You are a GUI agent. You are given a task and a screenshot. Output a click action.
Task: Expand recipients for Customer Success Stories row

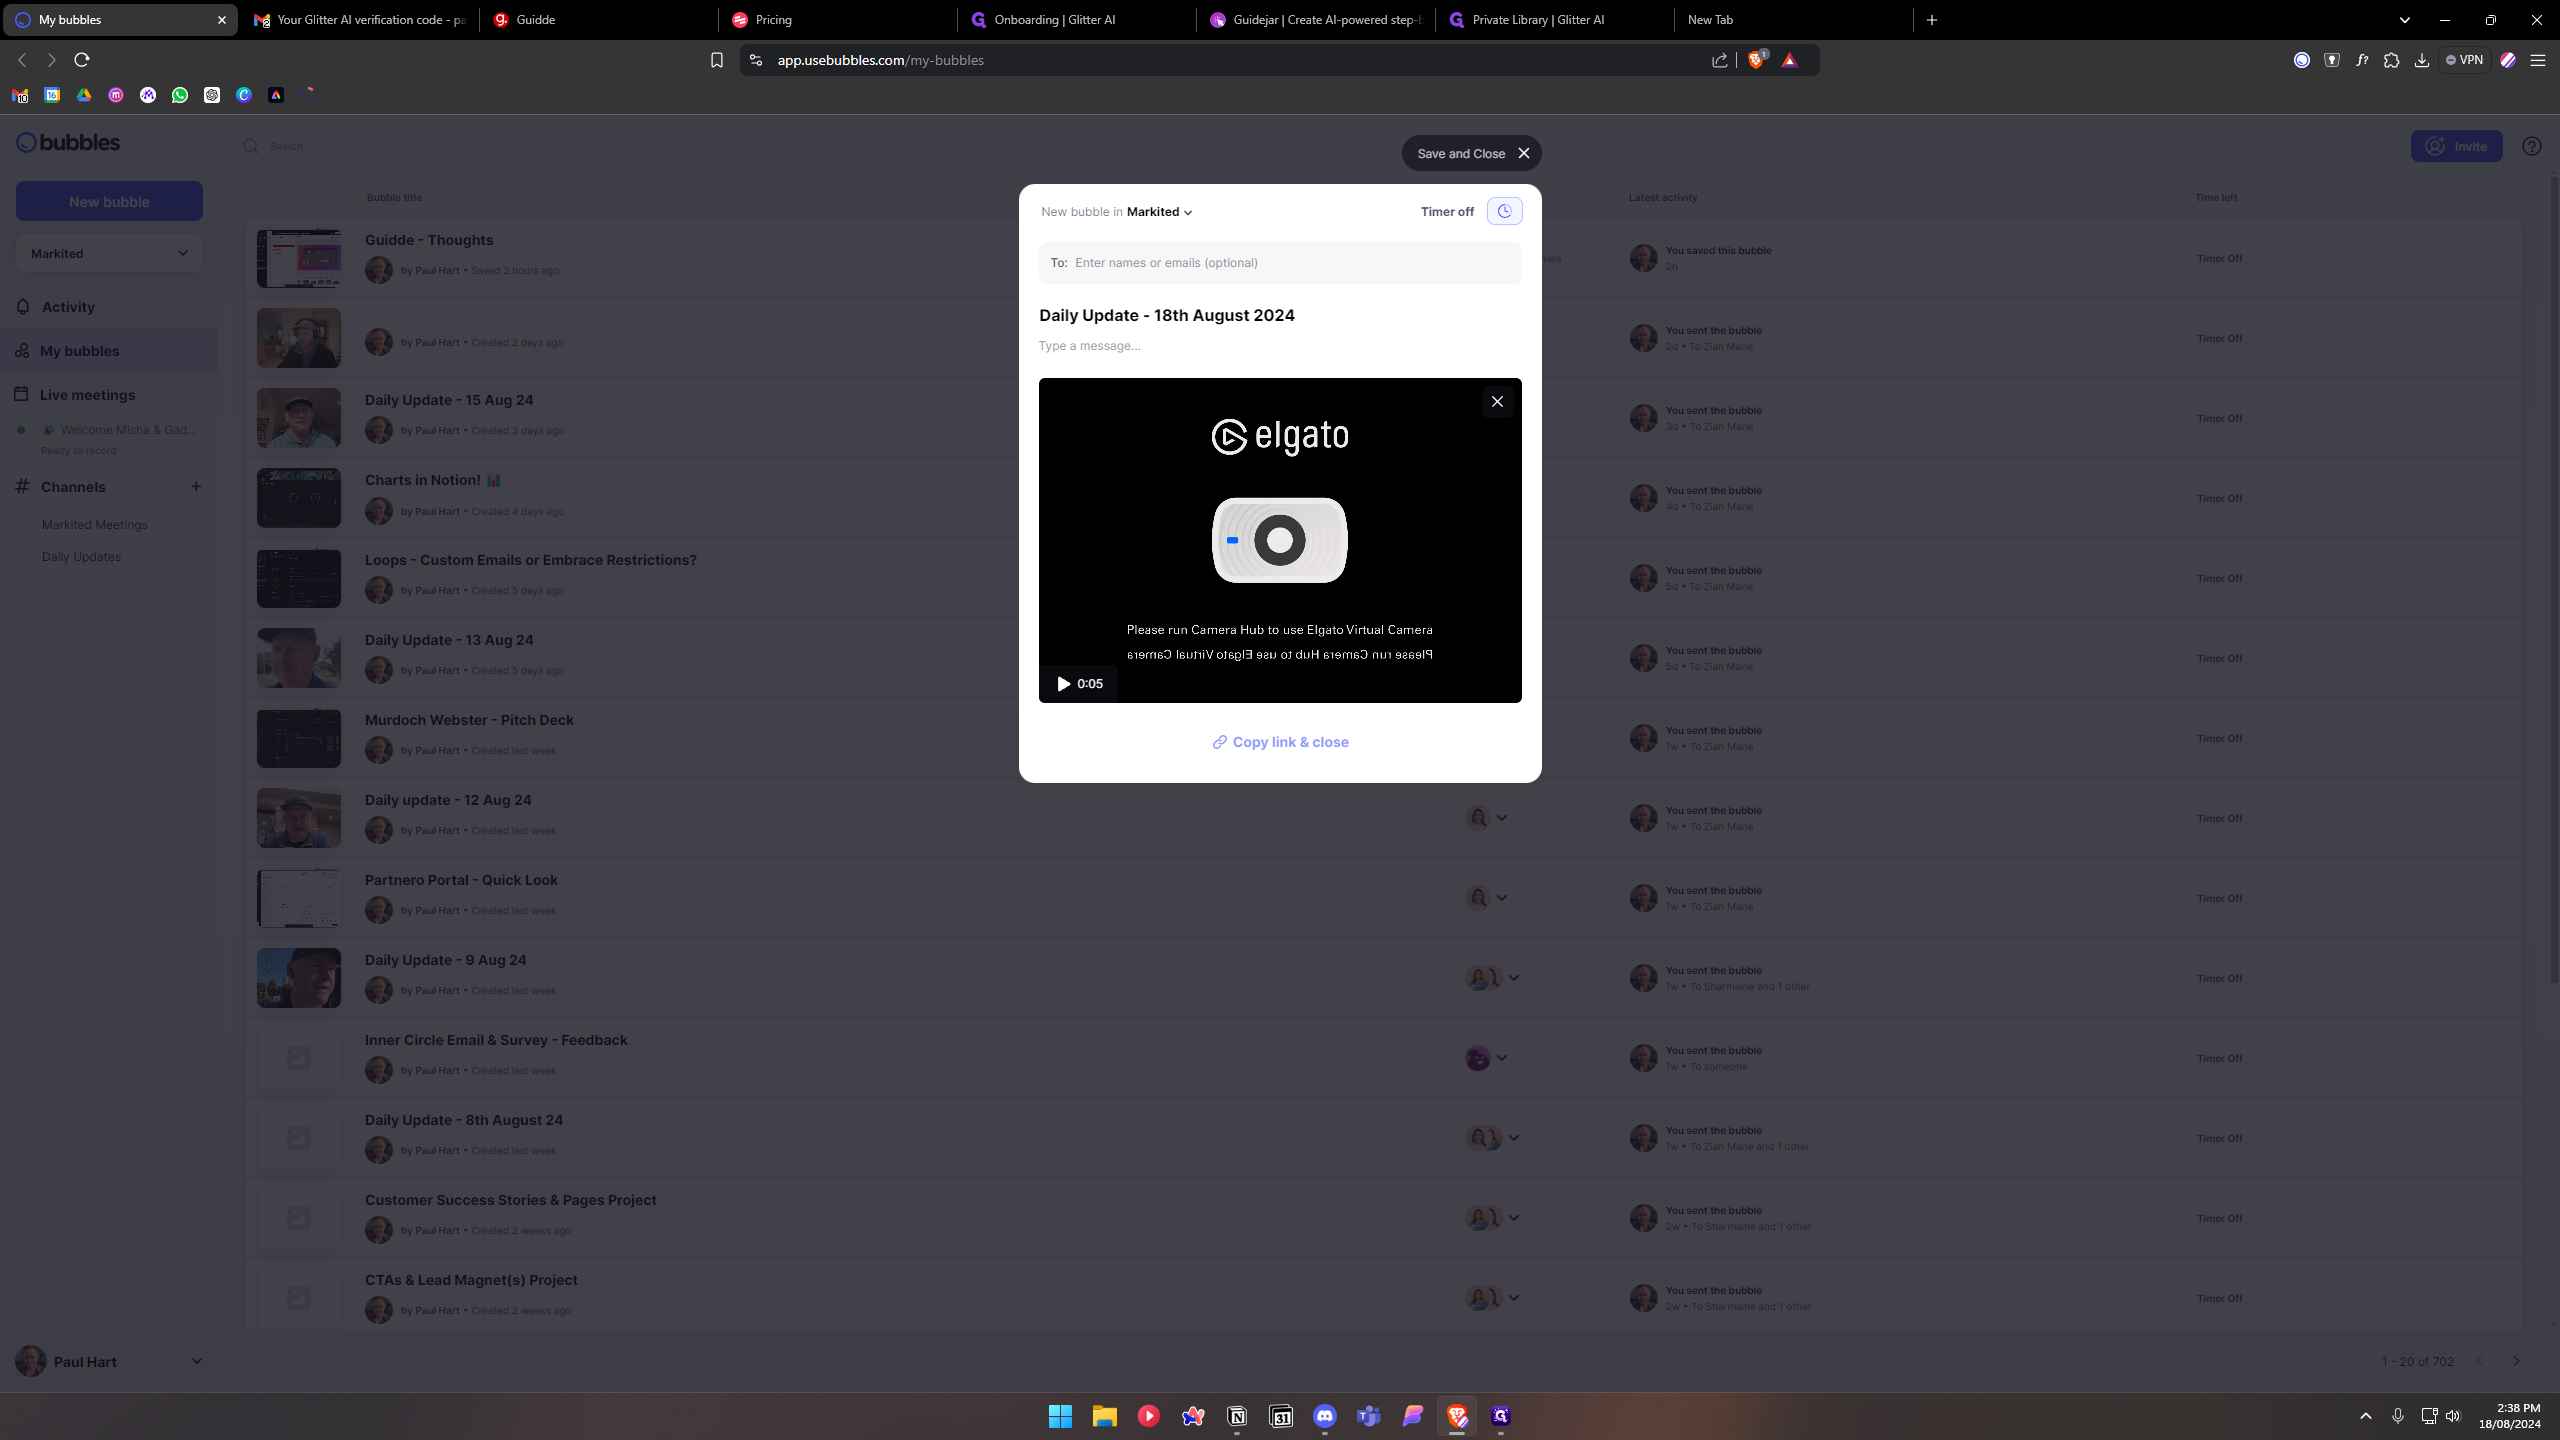[x=1514, y=1218]
